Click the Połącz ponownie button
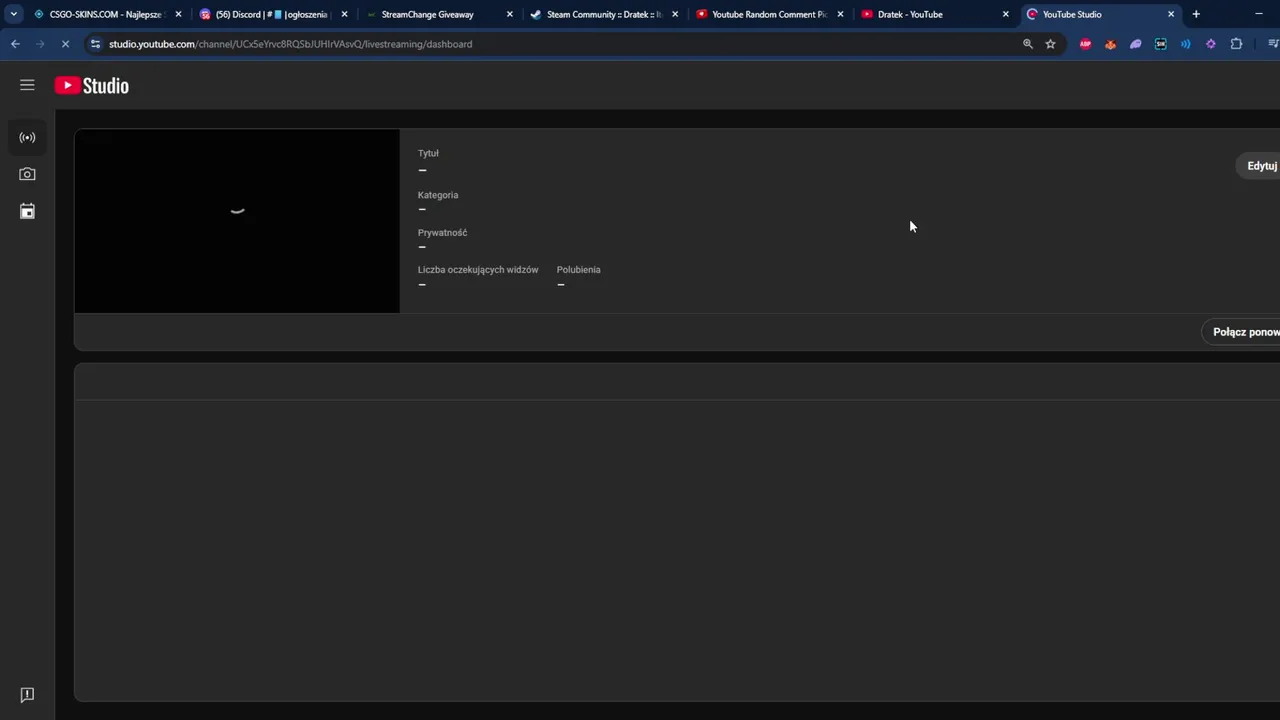Viewport: 1280px width, 720px height. click(1242, 332)
